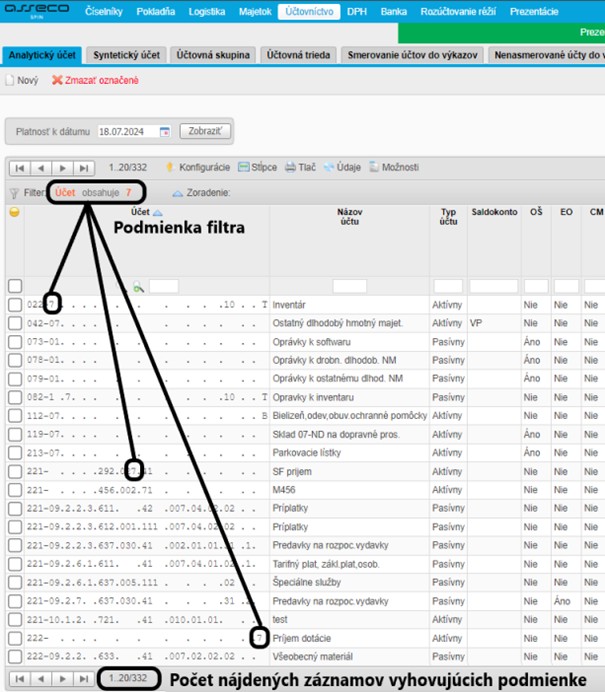
Task: Select the checkbox for Parkovacie lístky row
Action: 14,453
